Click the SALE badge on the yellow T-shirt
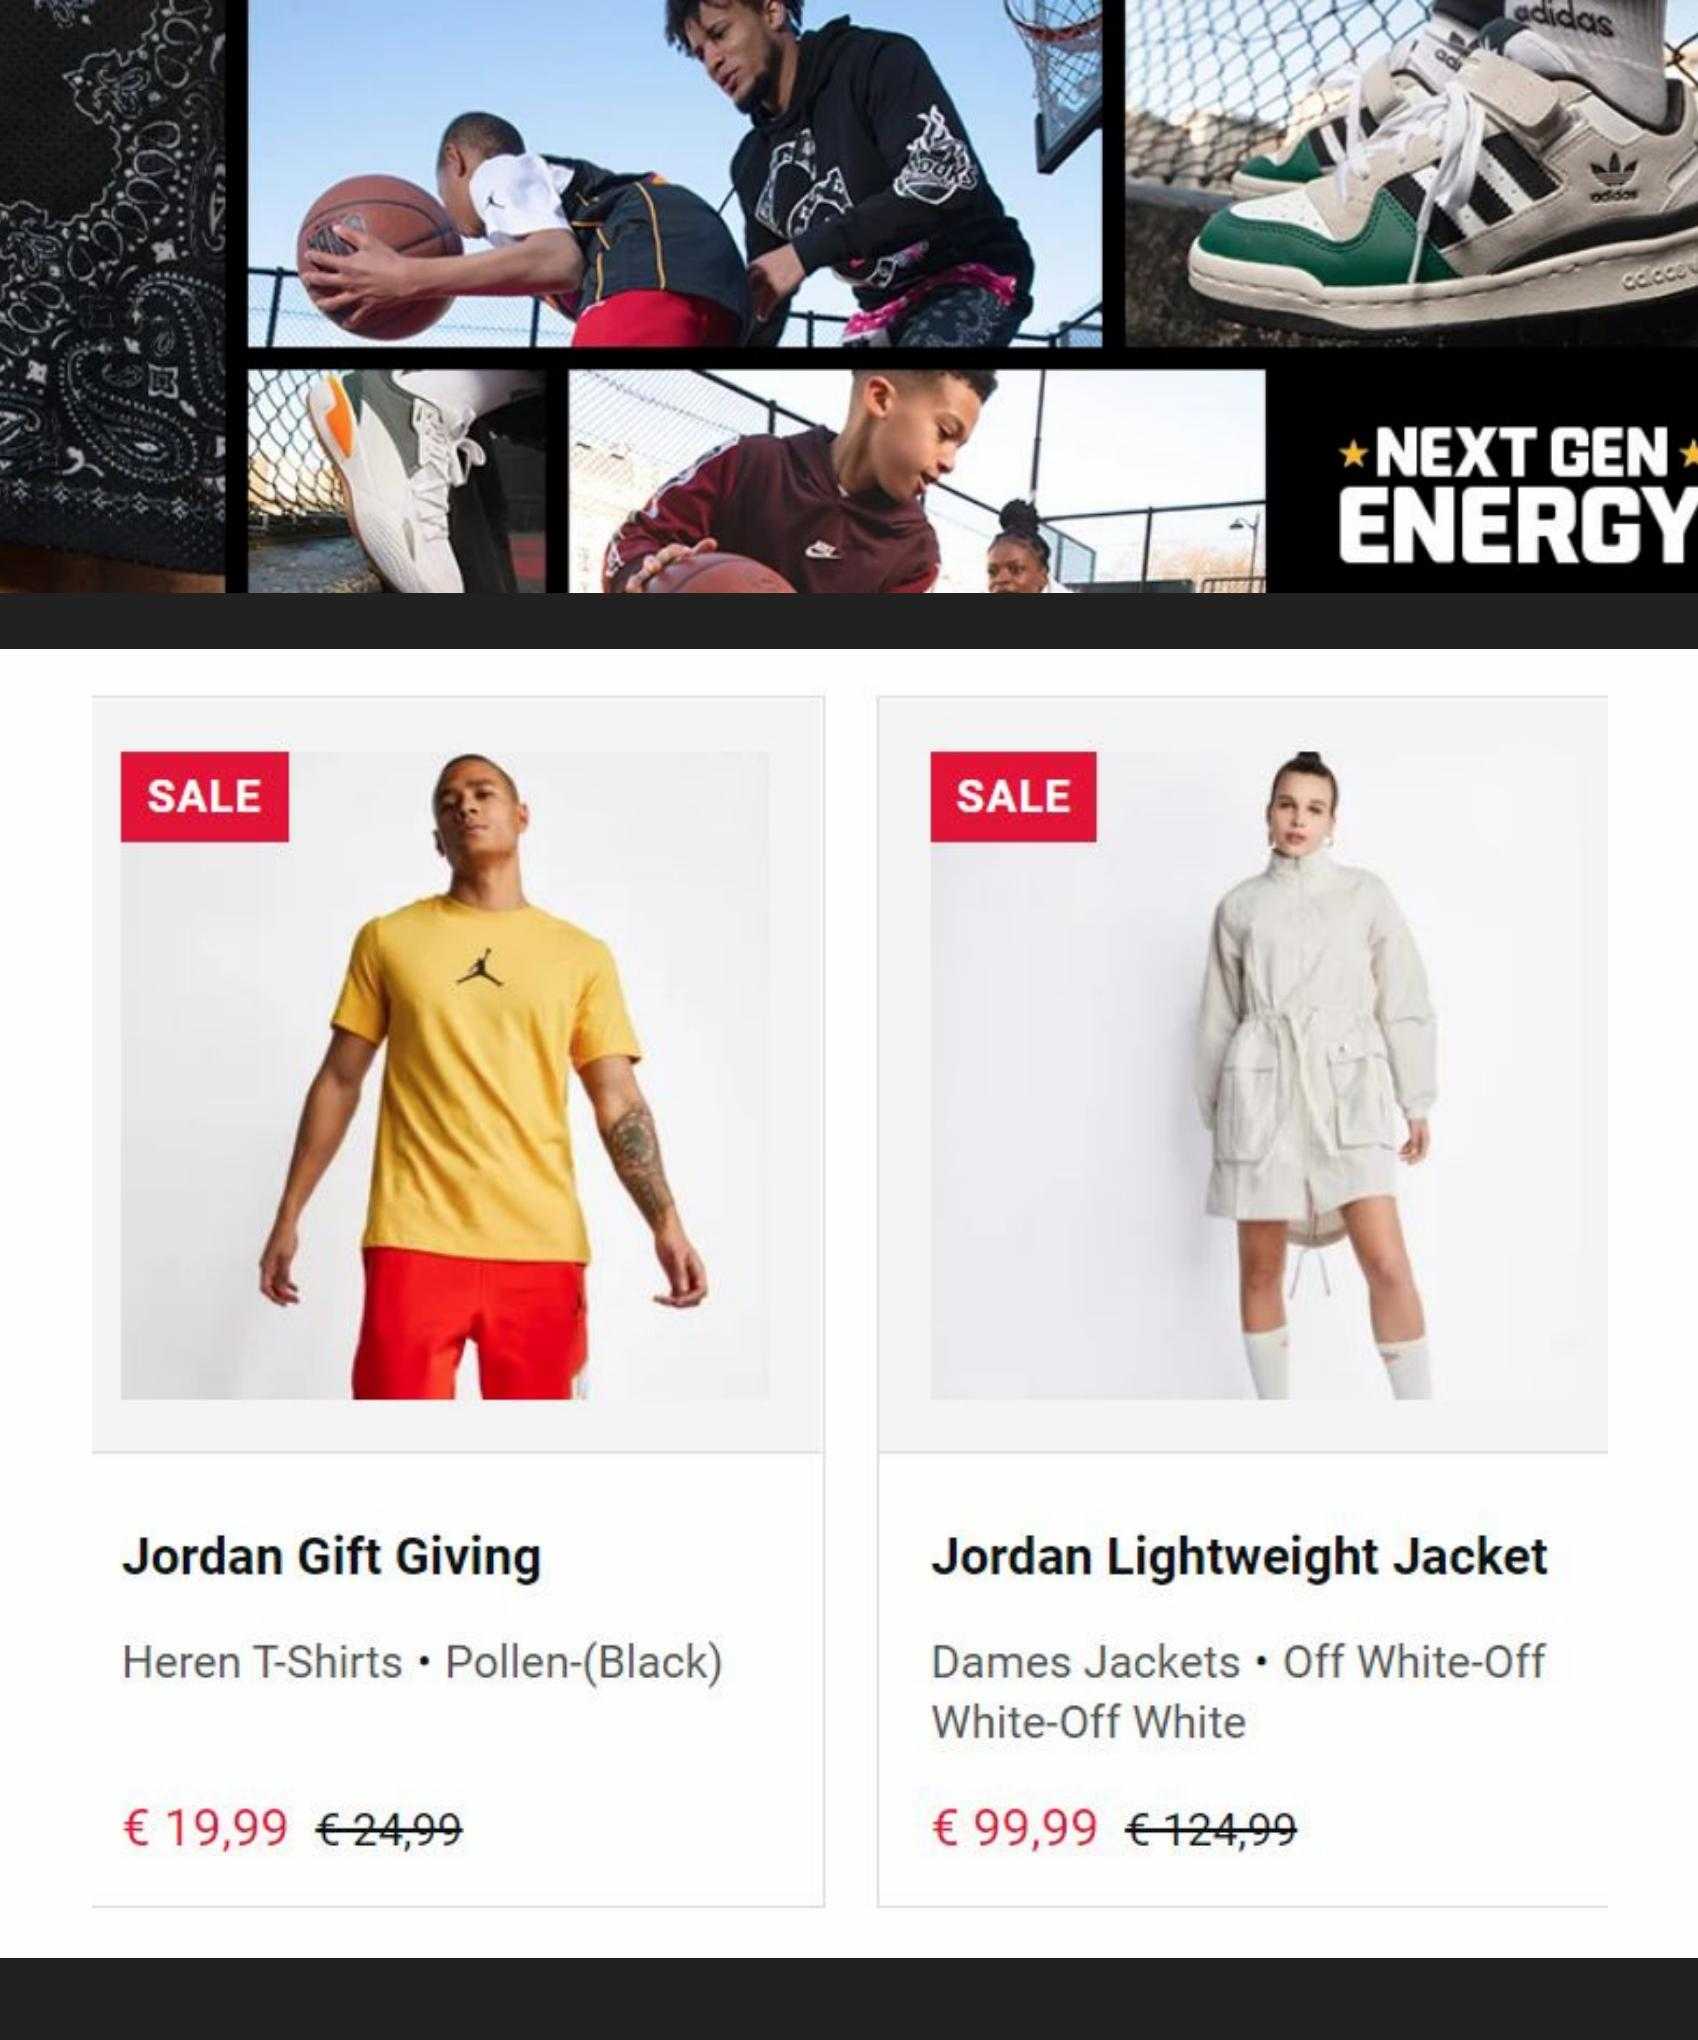Screen dimensions: 1698x2040 [205, 797]
